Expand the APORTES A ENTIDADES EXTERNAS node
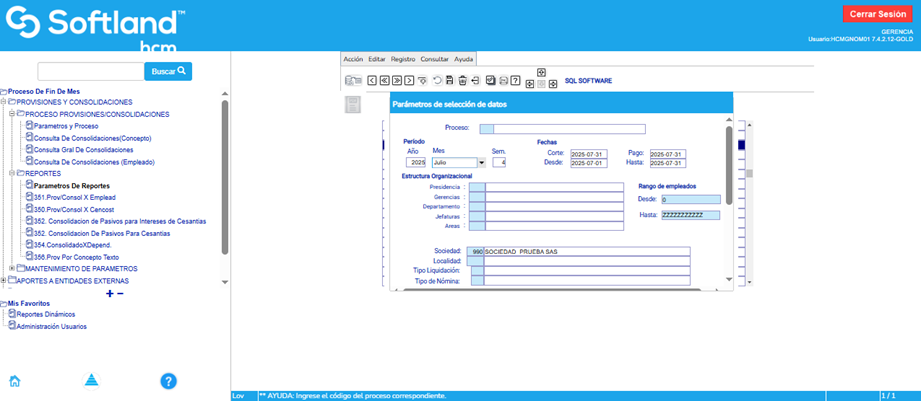The height and width of the screenshot is (401, 921). (x=4, y=281)
